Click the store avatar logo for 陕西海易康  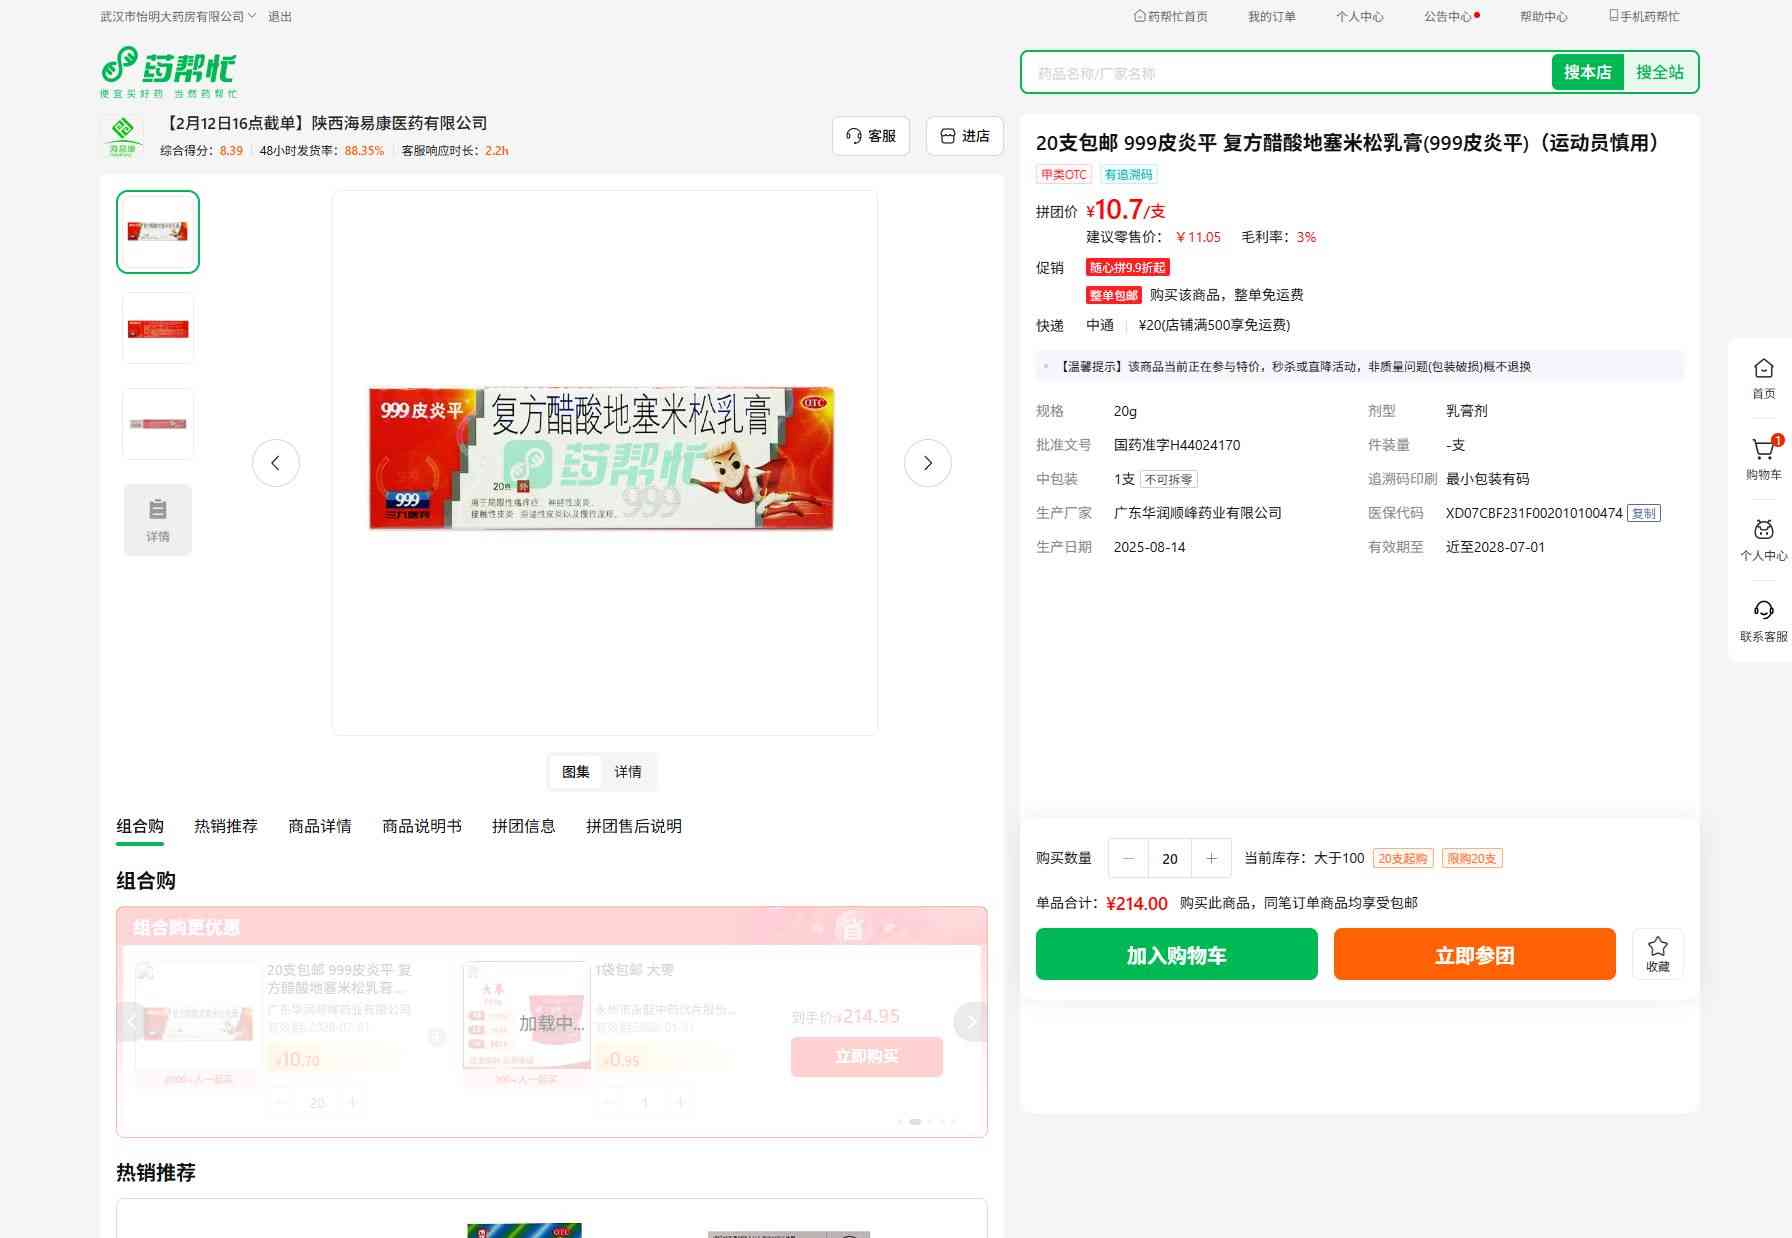click(x=122, y=136)
